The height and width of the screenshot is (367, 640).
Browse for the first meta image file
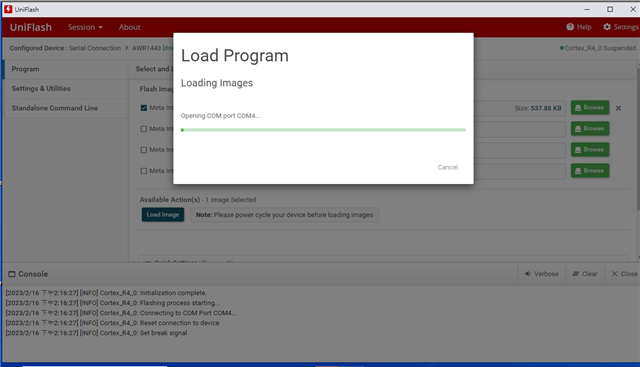coord(590,108)
